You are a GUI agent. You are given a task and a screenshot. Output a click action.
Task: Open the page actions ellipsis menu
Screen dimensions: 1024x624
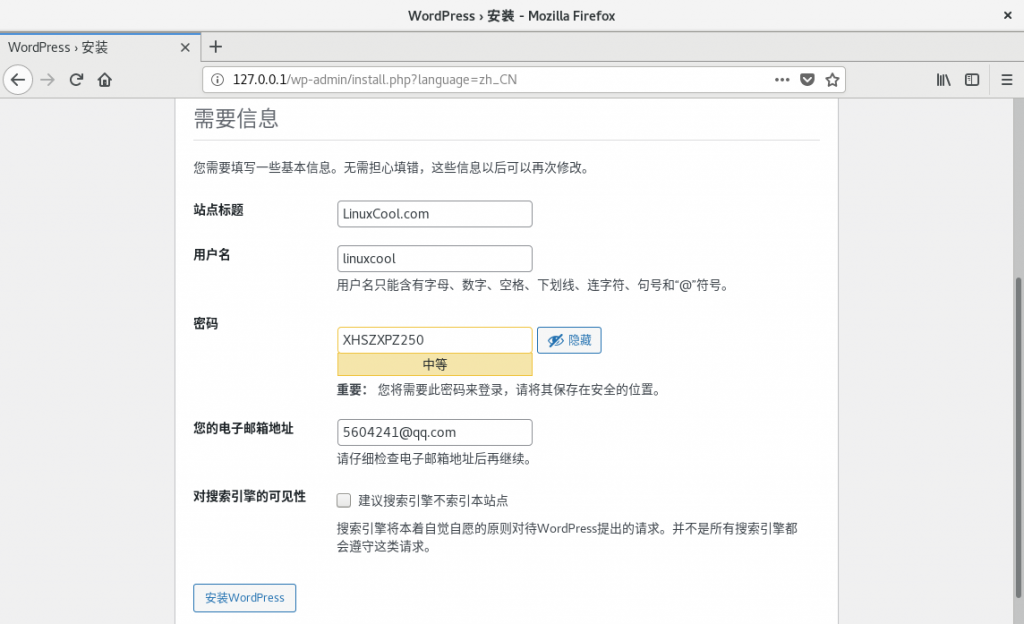pyautogui.click(x=782, y=79)
